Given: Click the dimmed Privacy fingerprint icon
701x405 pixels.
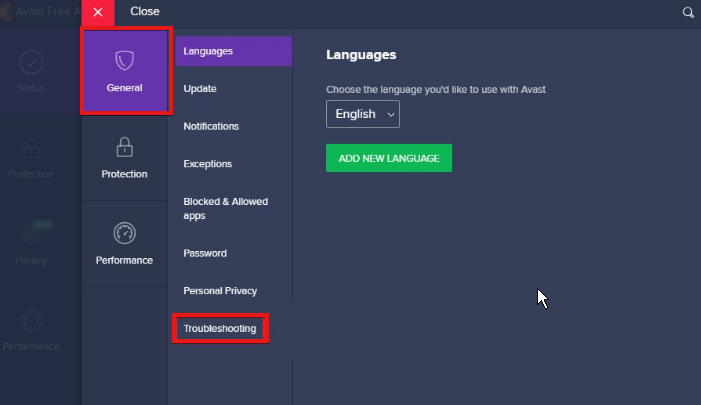Looking at the screenshot, I should coord(31,234).
